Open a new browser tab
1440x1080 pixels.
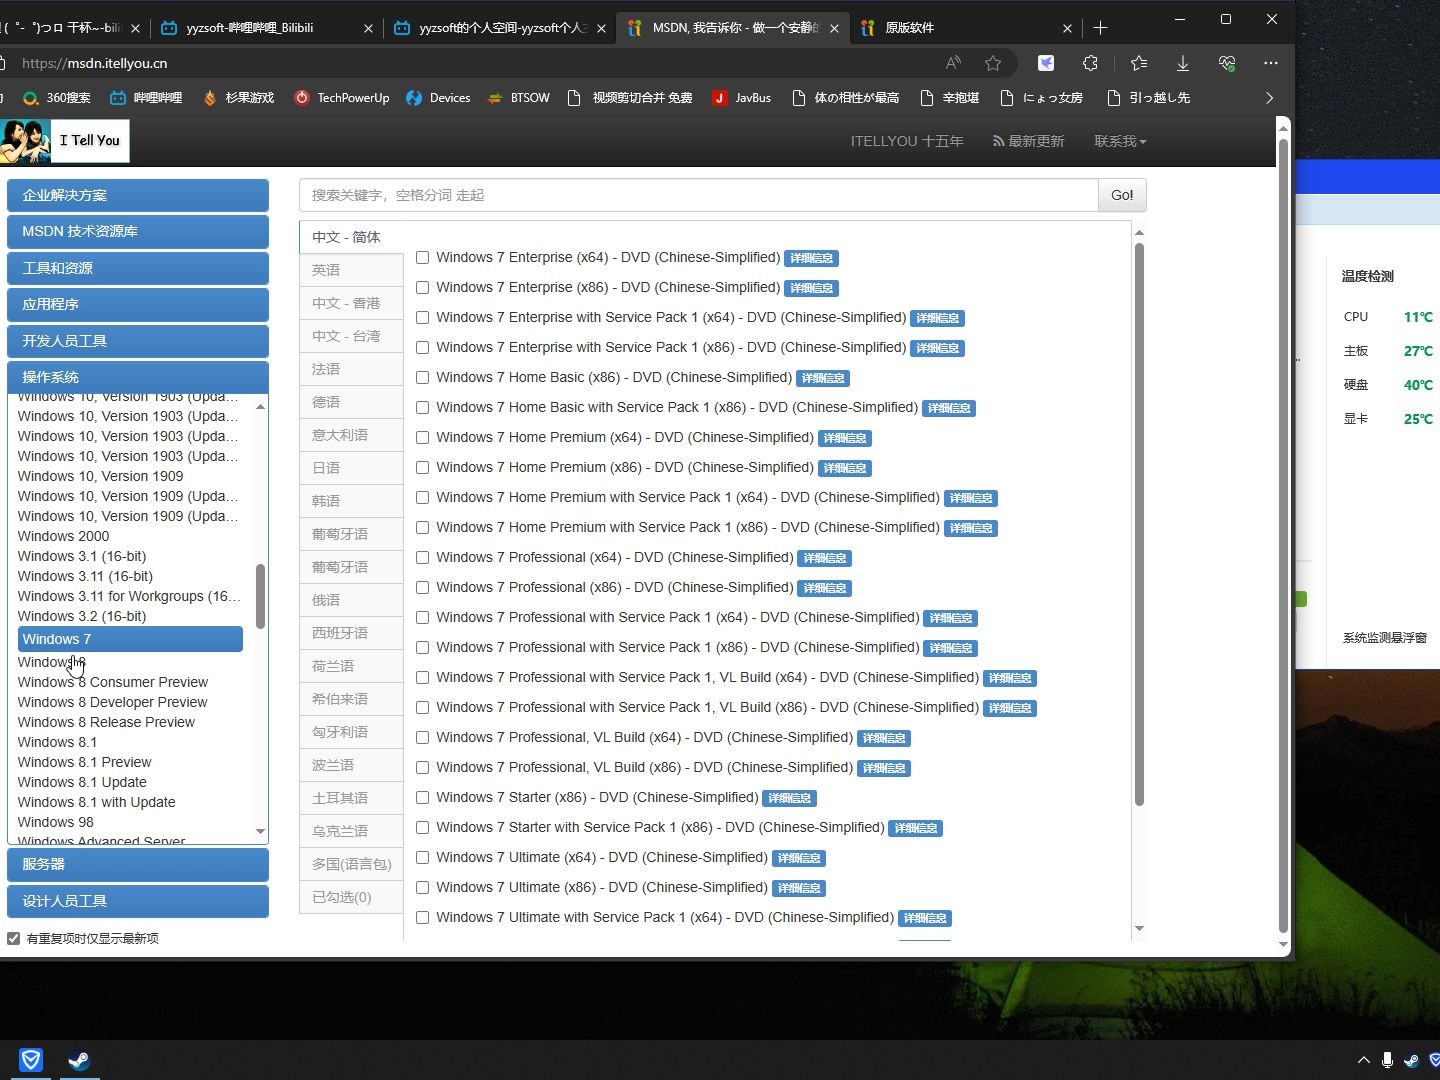[x=1101, y=28]
